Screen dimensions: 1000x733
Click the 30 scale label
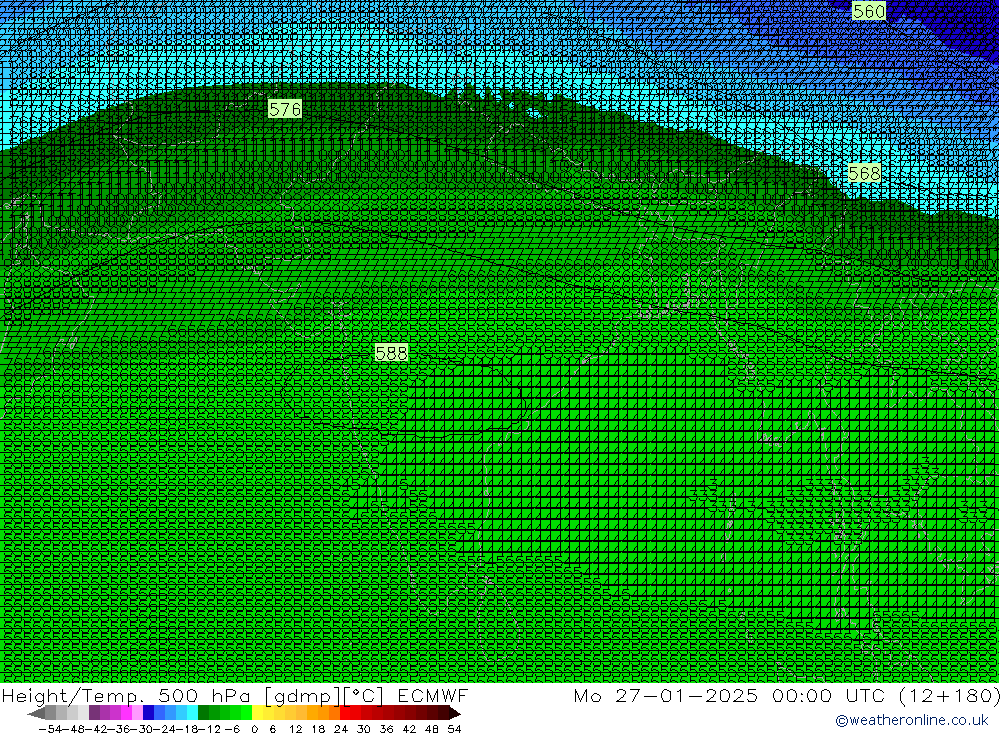coord(364,729)
